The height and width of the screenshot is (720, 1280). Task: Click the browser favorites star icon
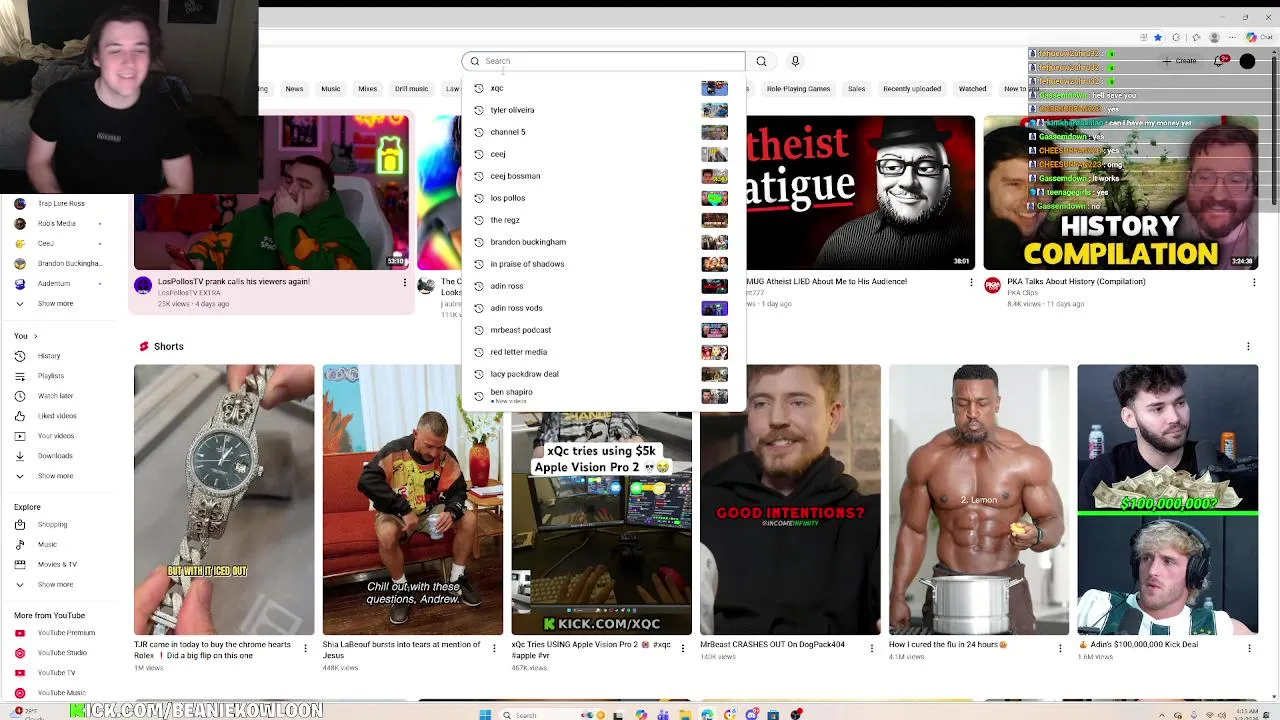click(1158, 37)
